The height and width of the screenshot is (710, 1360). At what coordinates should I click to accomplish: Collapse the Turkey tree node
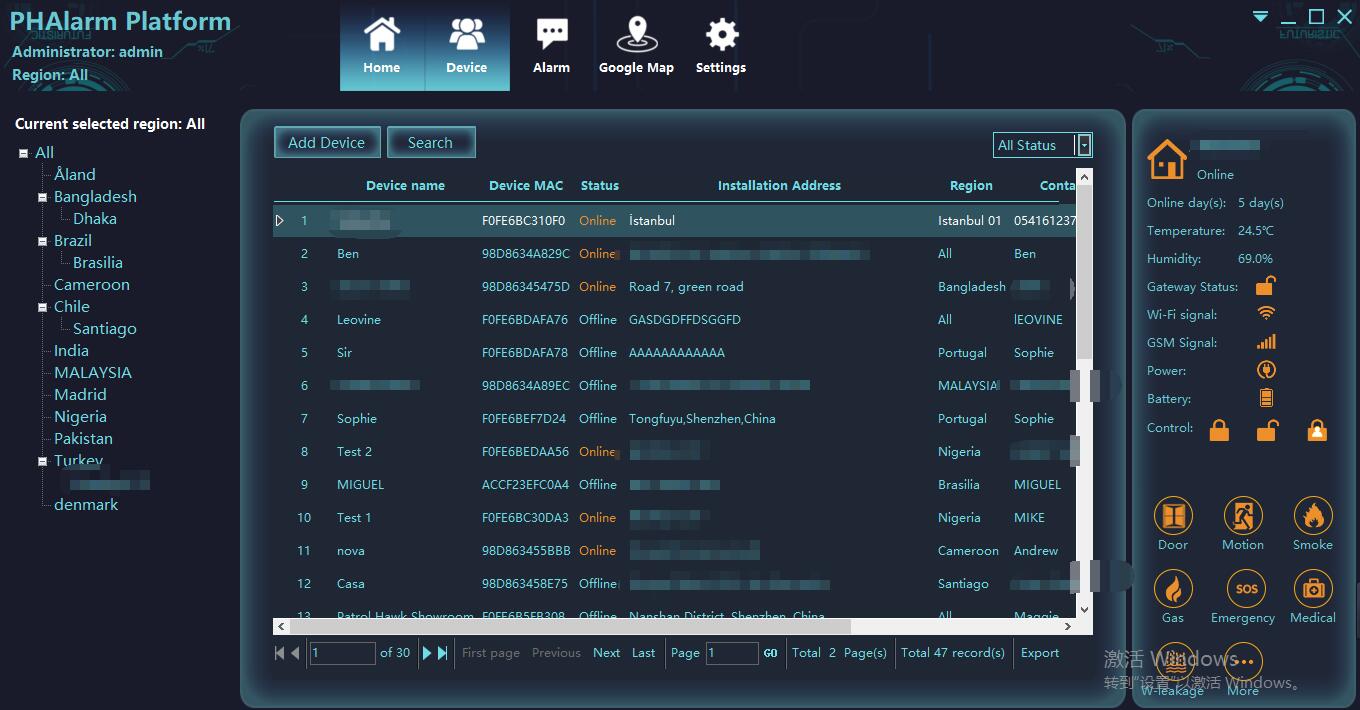point(43,461)
